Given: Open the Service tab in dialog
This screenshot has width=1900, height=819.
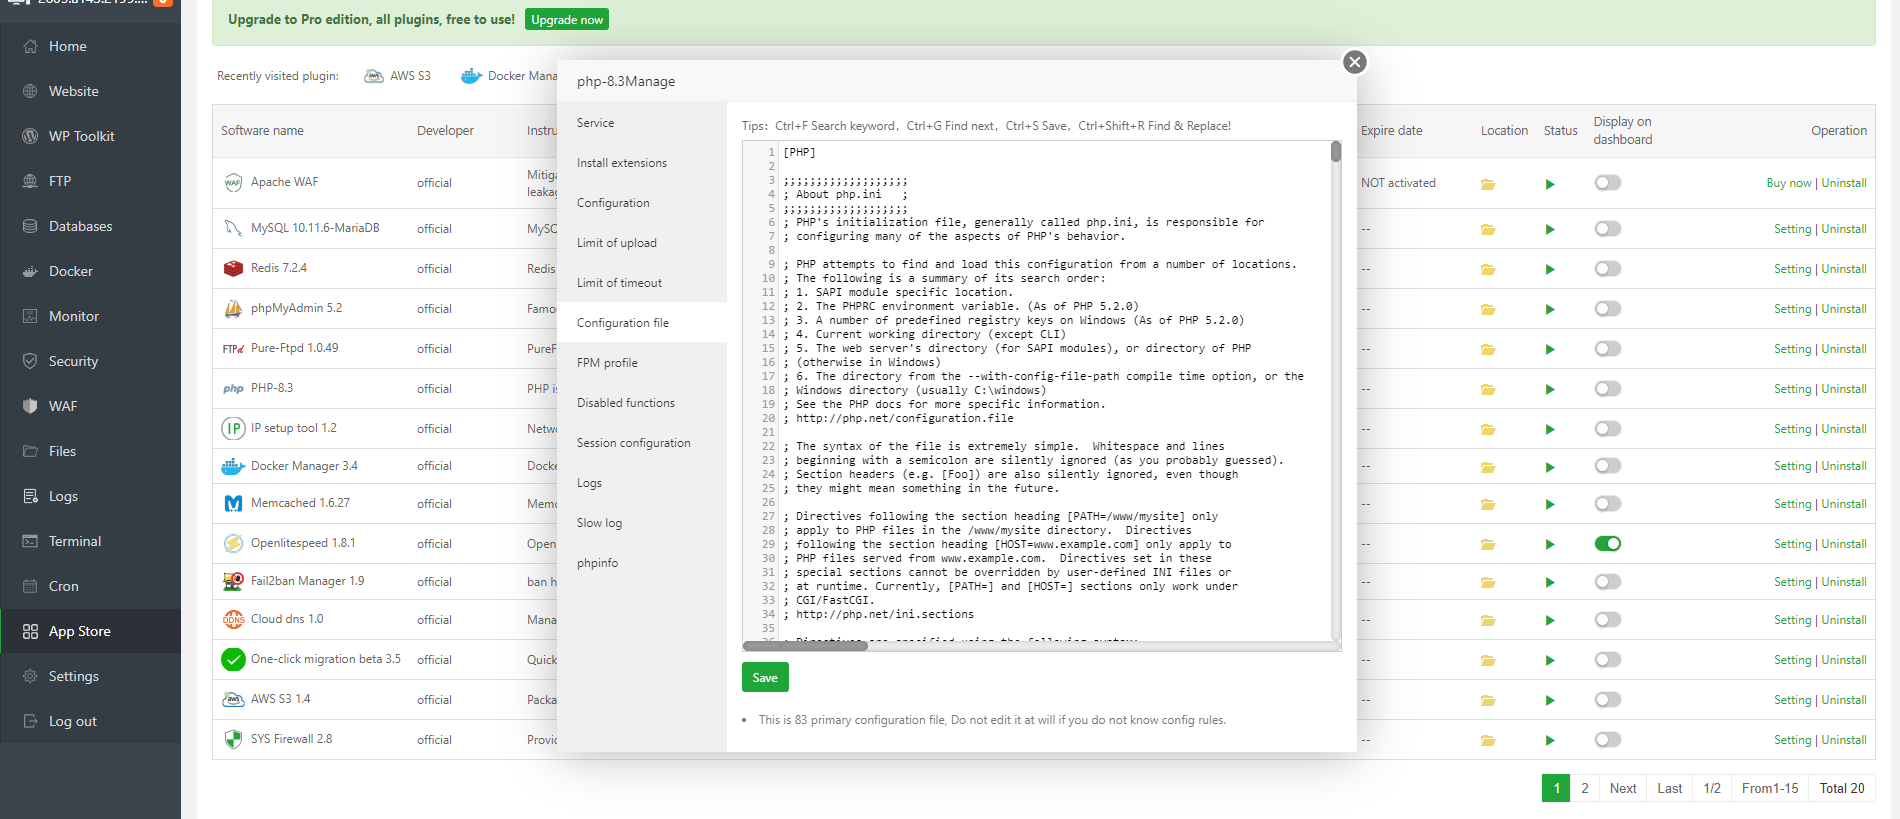Looking at the screenshot, I should [x=642, y=123].
